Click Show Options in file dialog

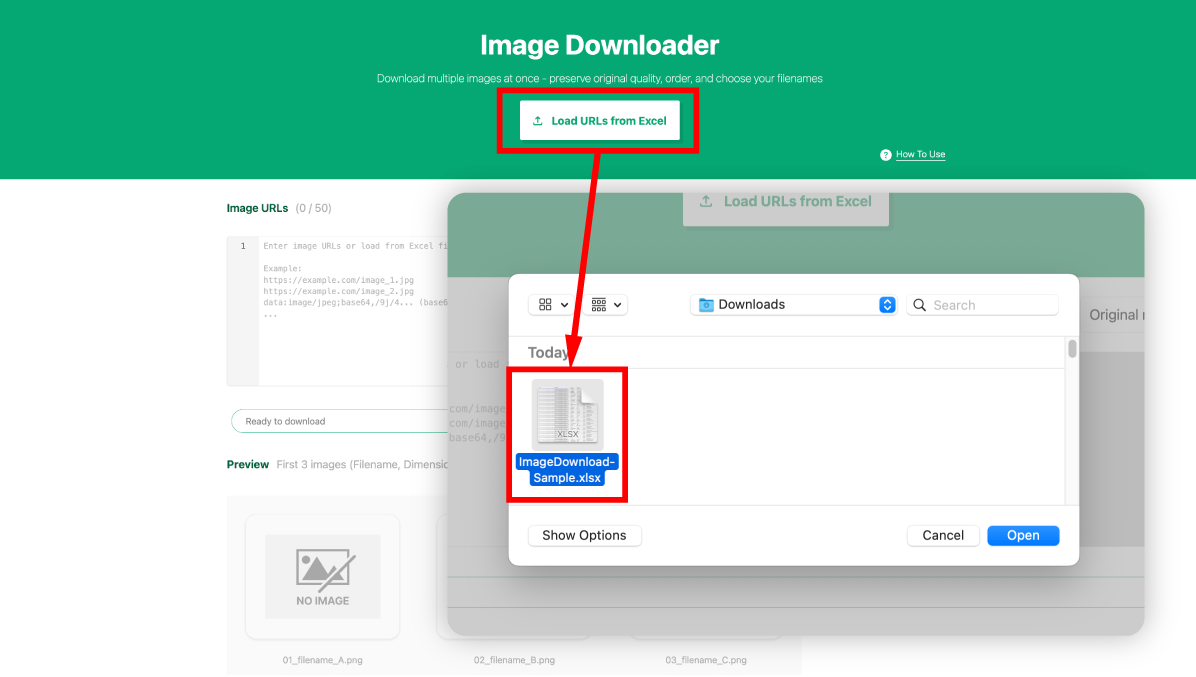(x=584, y=535)
